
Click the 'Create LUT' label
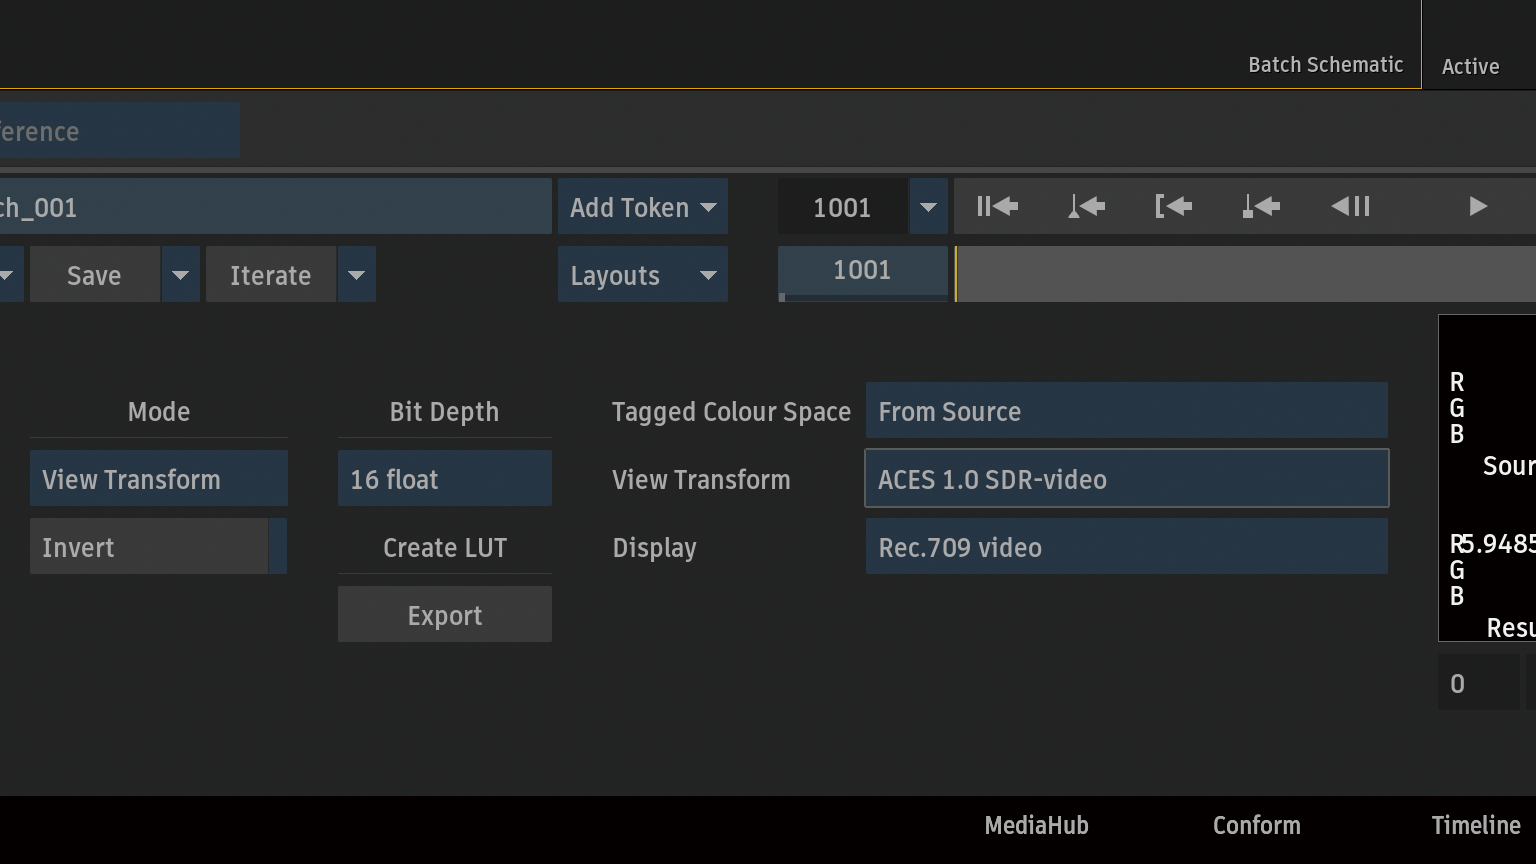tap(445, 547)
